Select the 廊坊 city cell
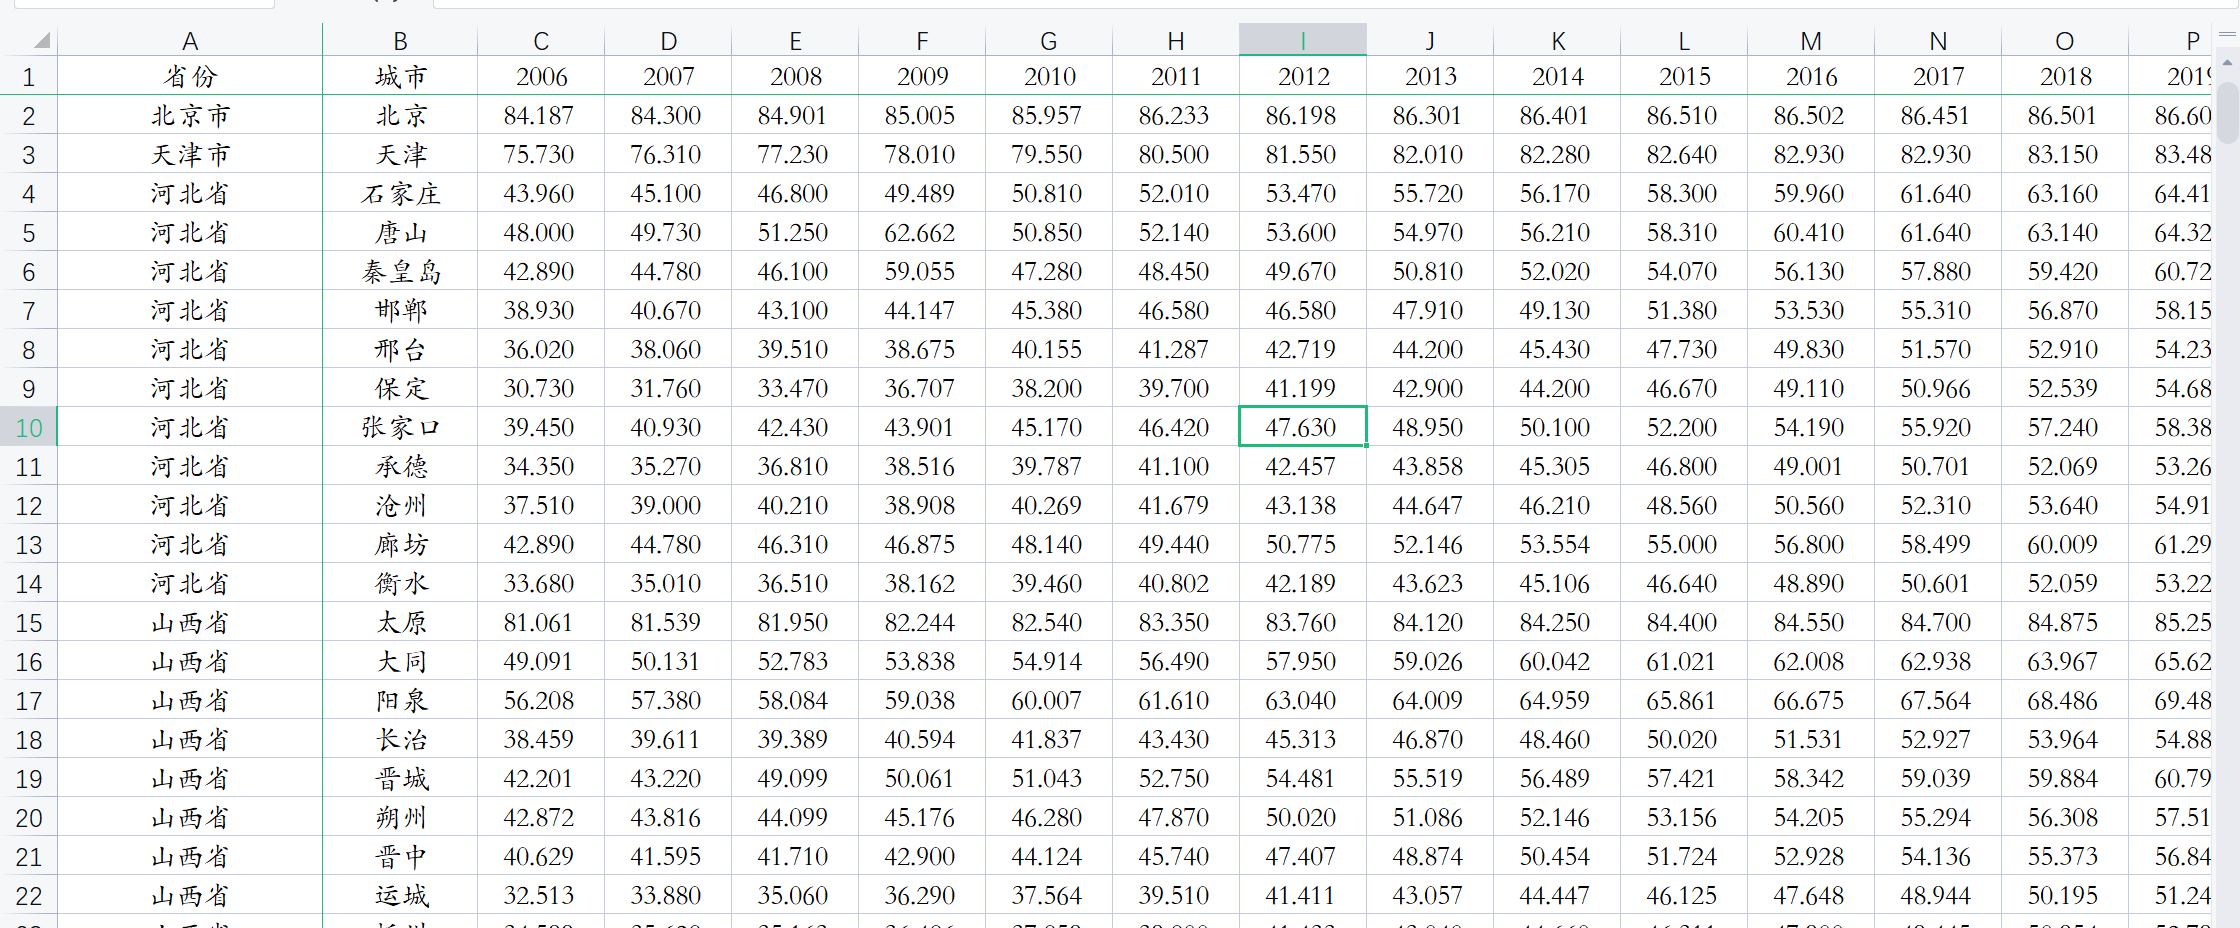 click(x=400, y=545)
